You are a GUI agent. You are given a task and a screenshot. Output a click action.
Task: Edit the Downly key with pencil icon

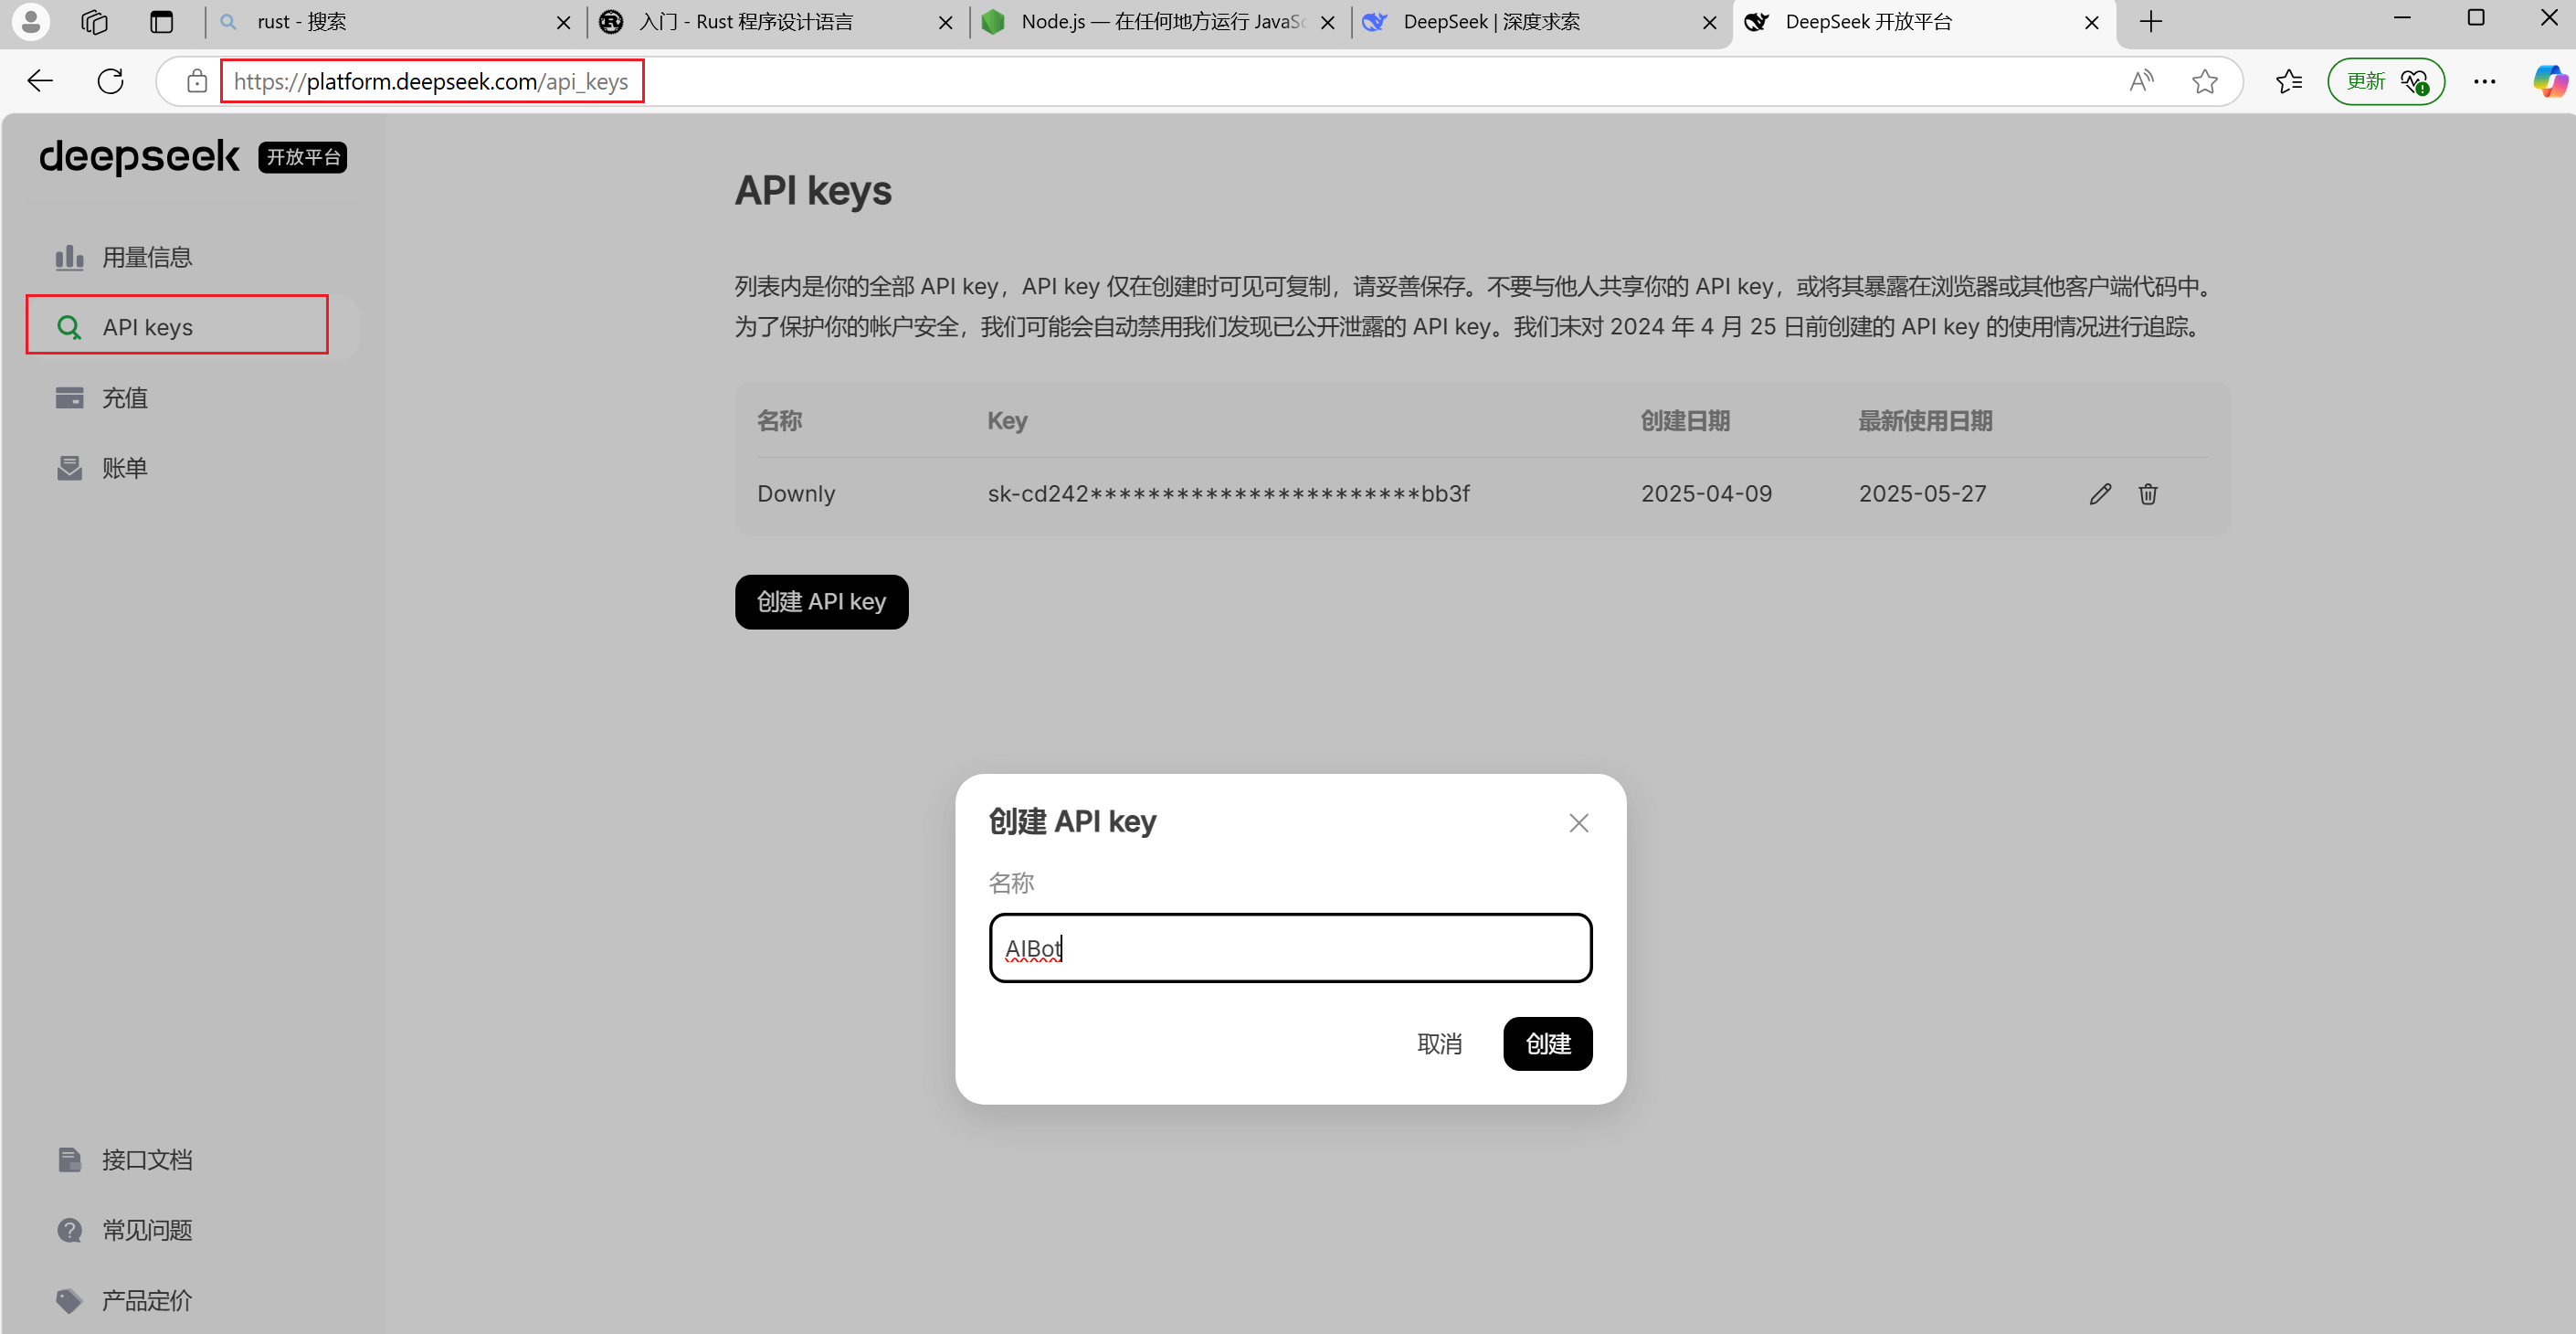point(2100,493)
